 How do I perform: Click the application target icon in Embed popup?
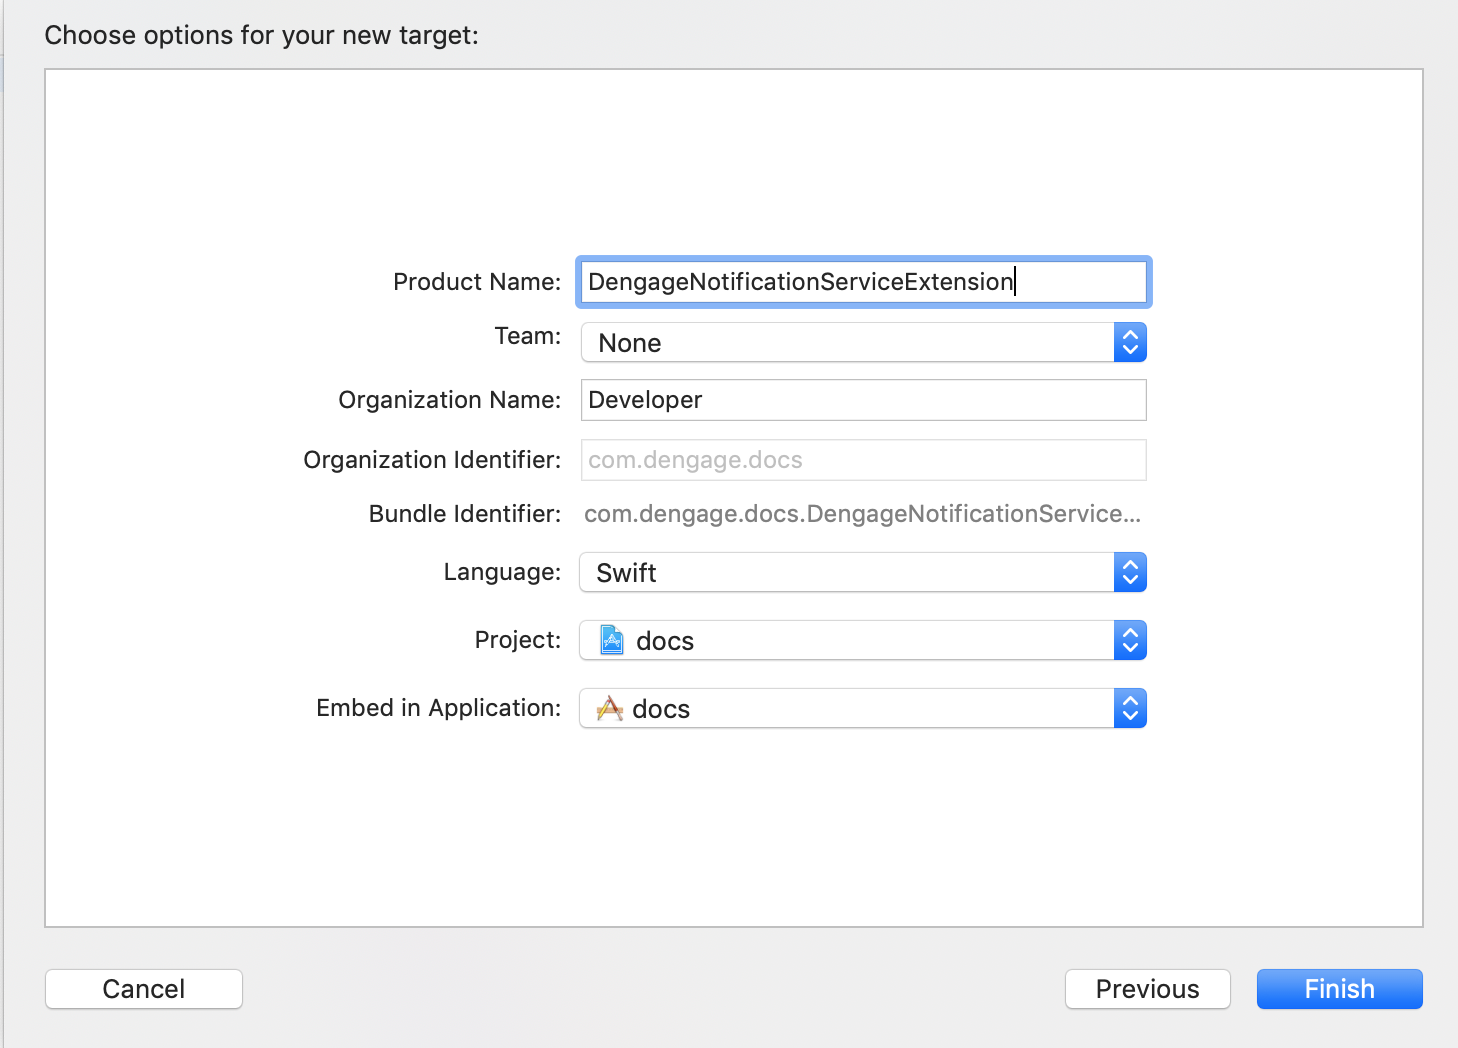(x=609, y=708)
